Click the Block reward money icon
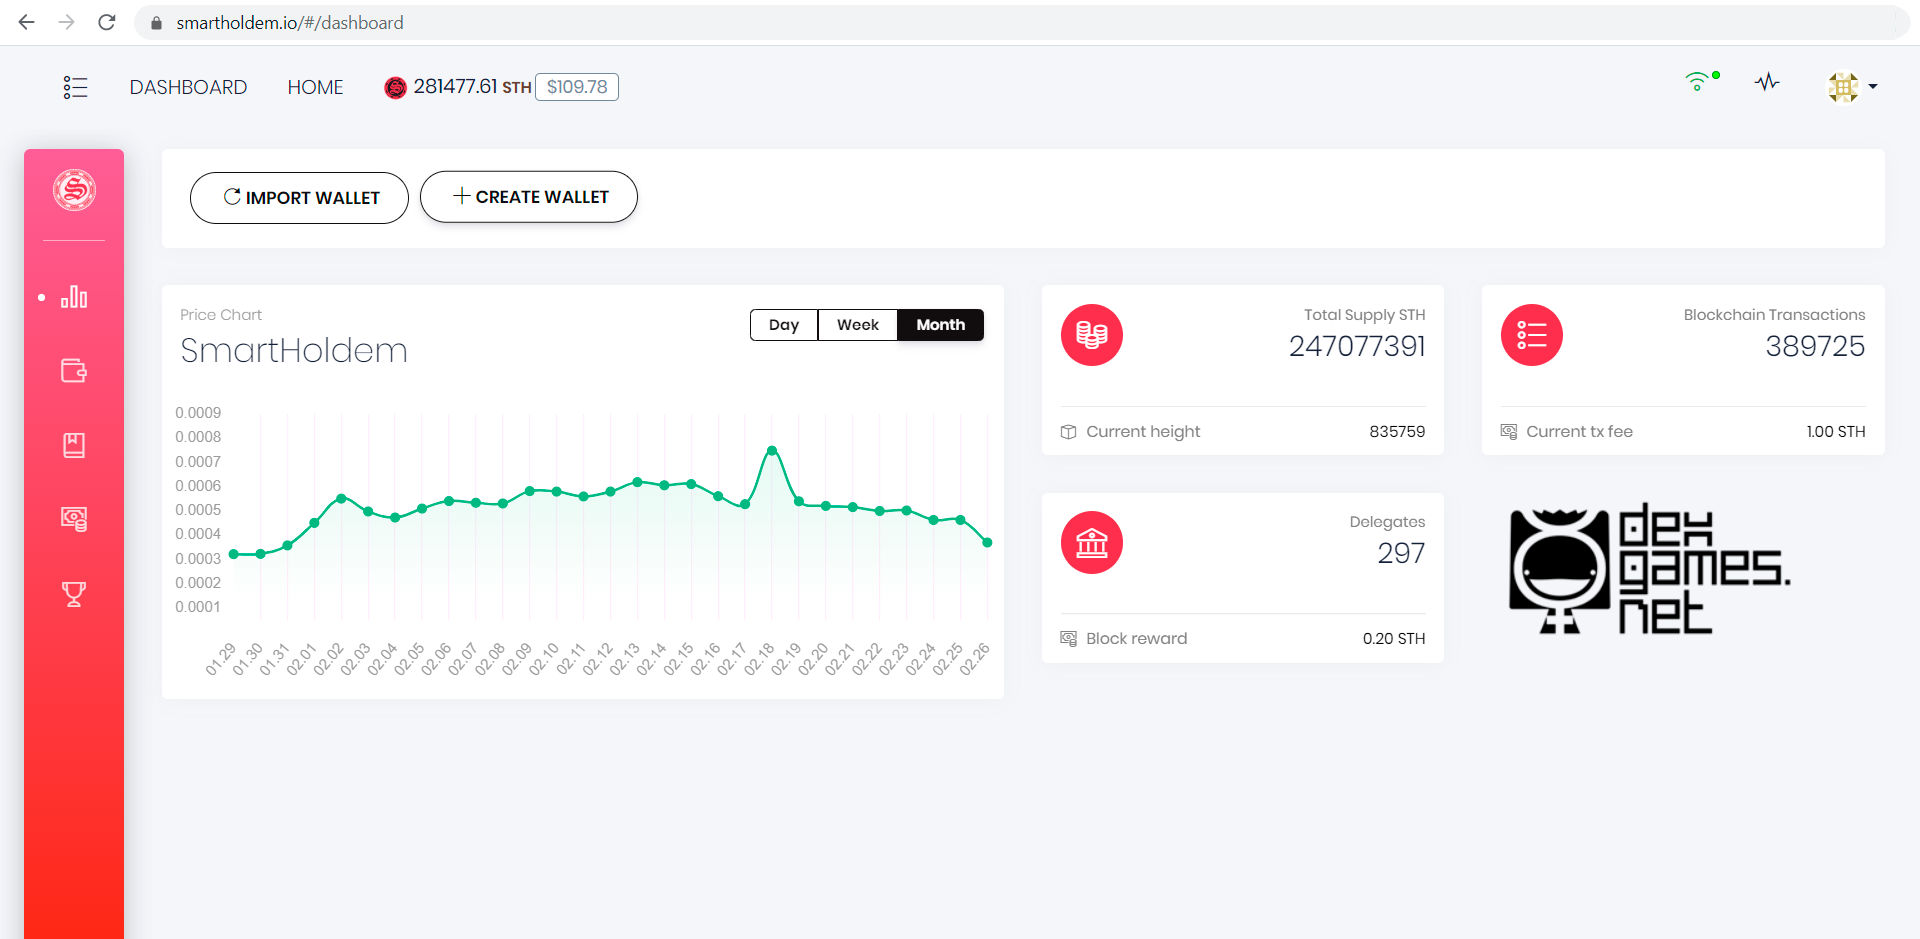 (1069, 639)
